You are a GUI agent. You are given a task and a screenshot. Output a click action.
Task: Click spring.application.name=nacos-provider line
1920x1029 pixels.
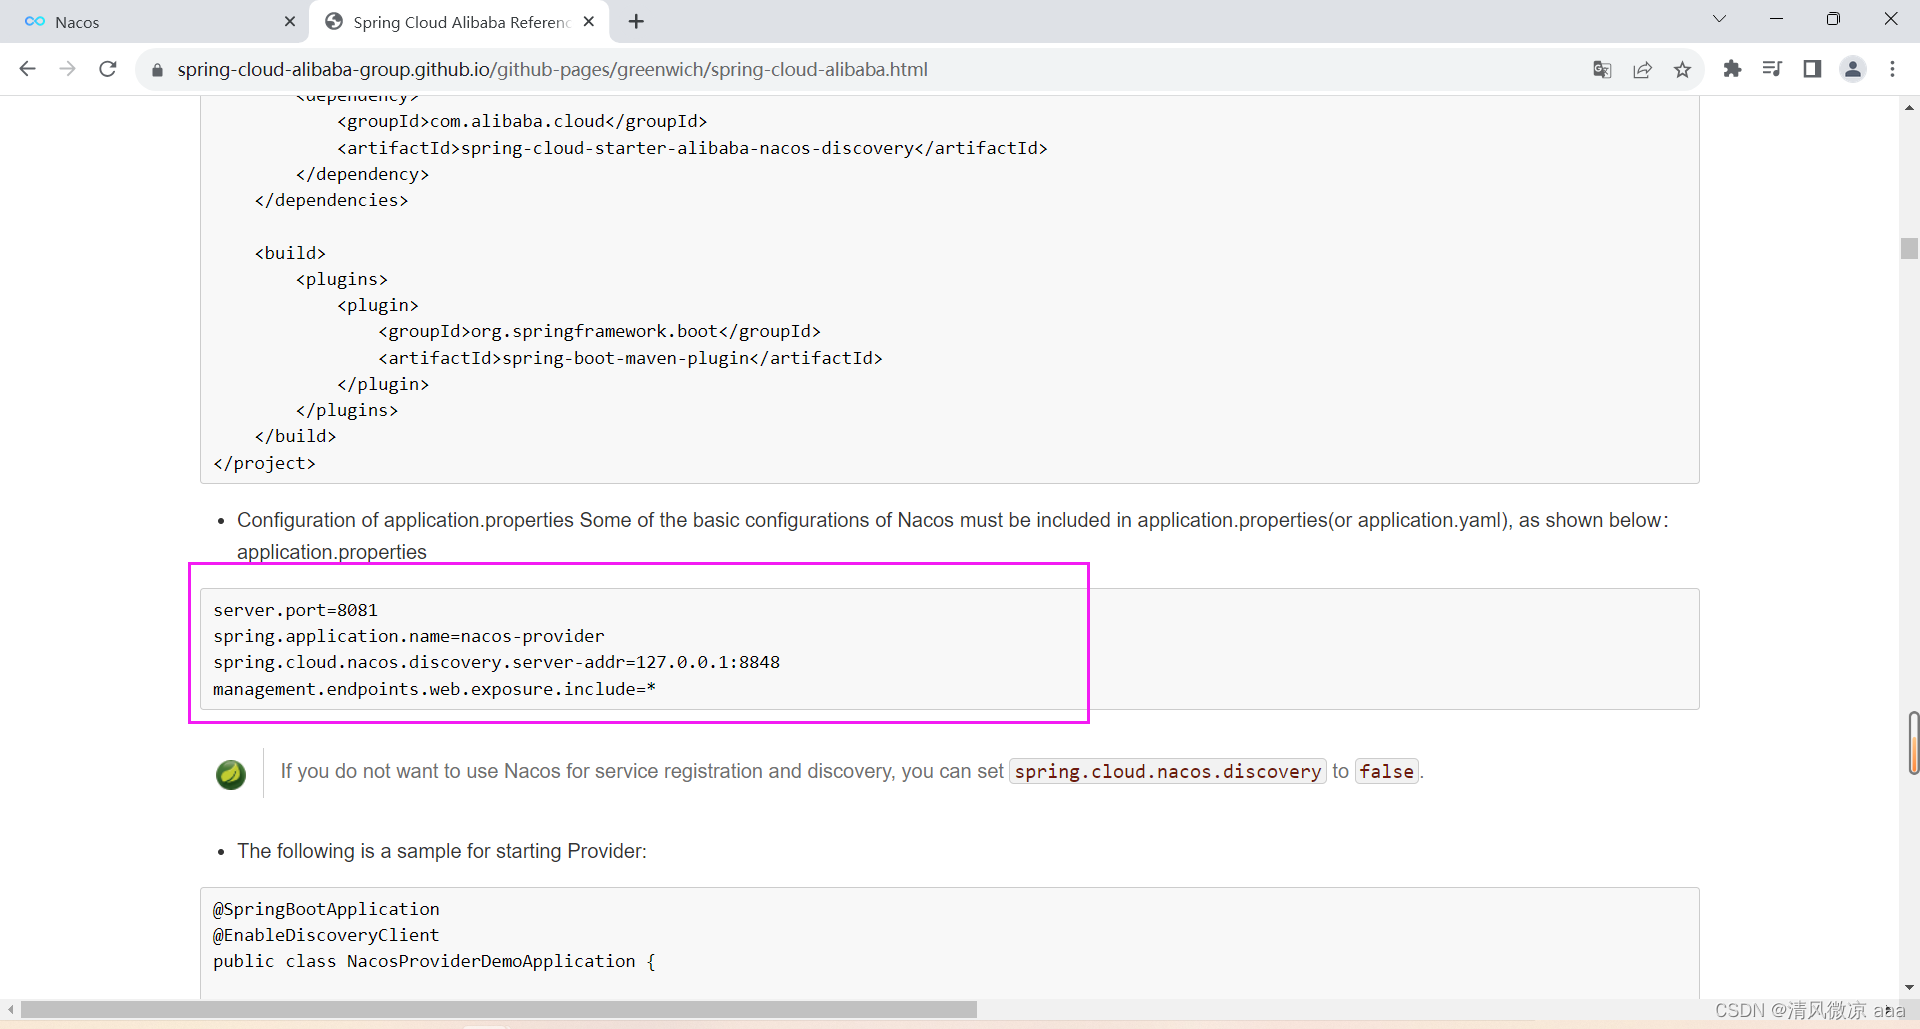[x=408, y=636]
